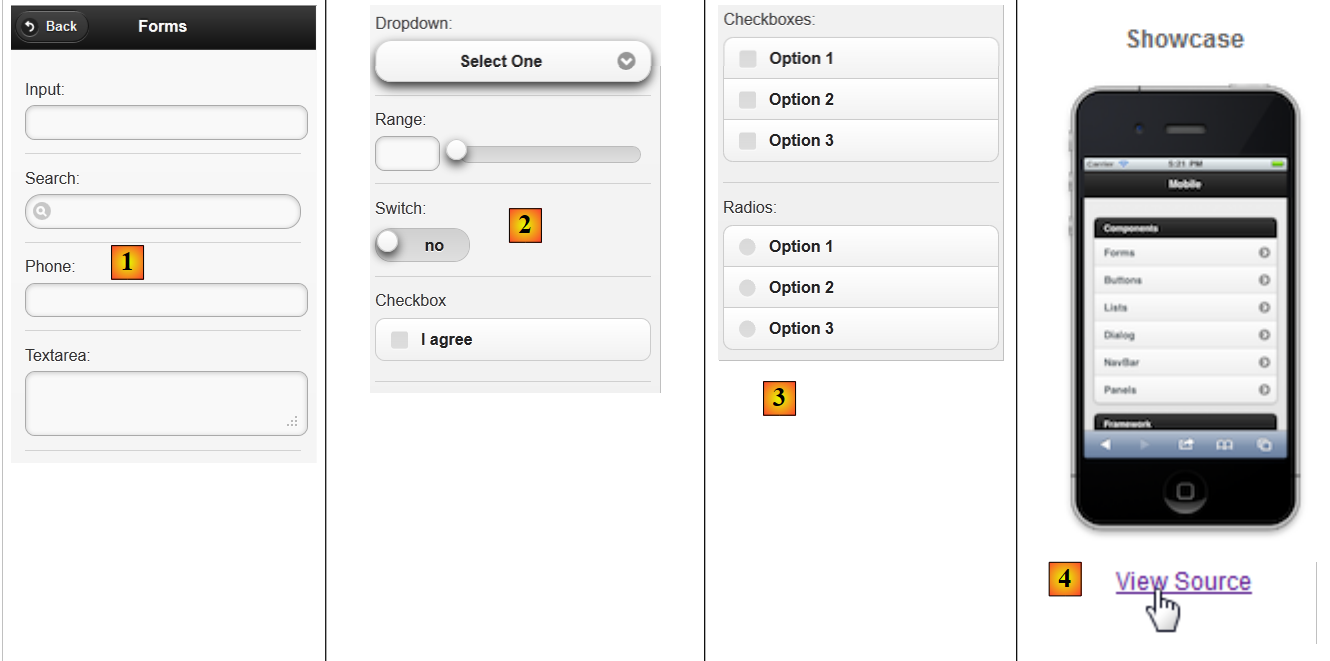The width and height of the screenshot is (1330, 661).
Task: Click the share icon in phone toolbar
Action: tap(1185, 445)
